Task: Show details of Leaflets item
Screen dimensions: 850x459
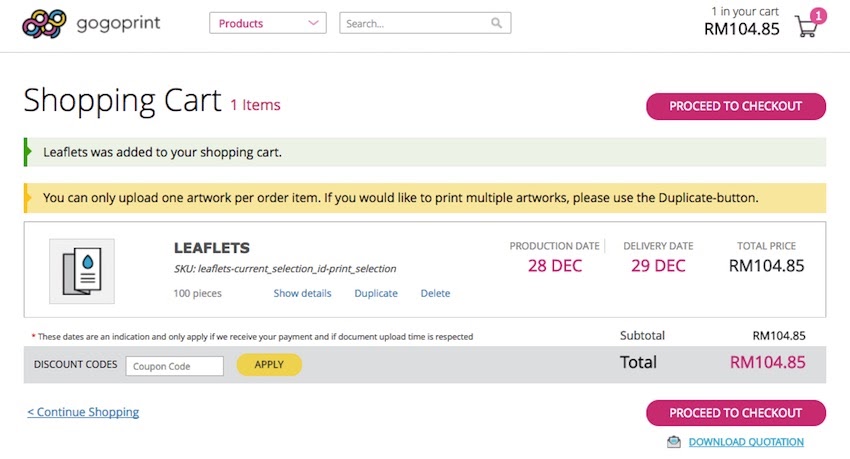Action: click(302, 293)
